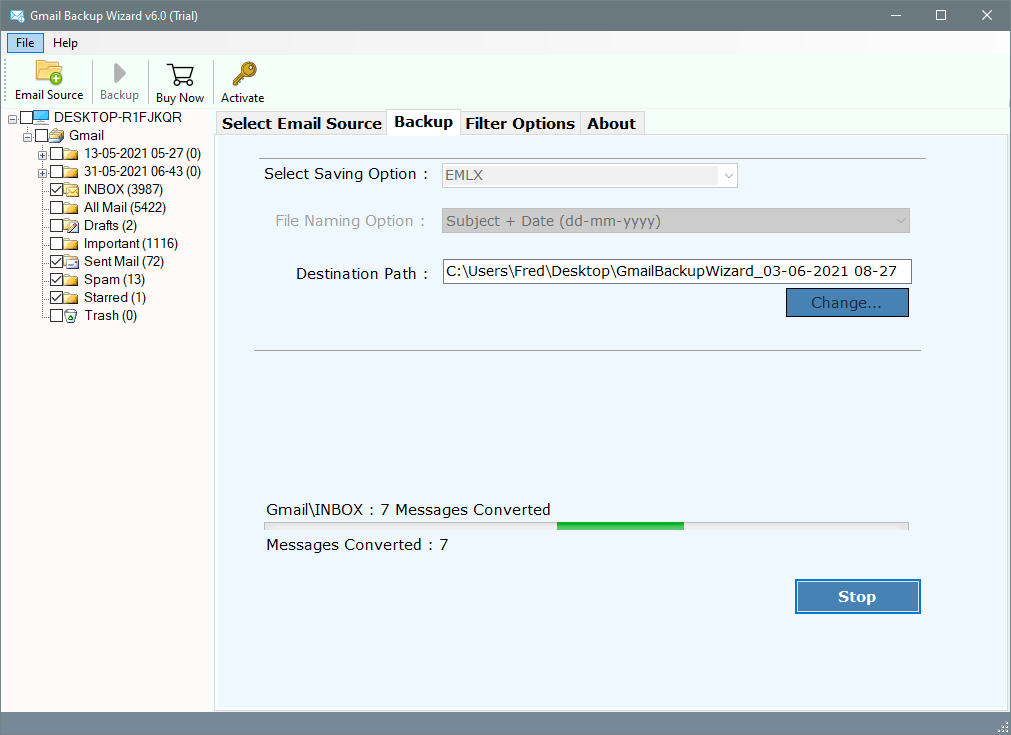
Task: Select the Starred (1) label
Action: (x=115, y=298)
